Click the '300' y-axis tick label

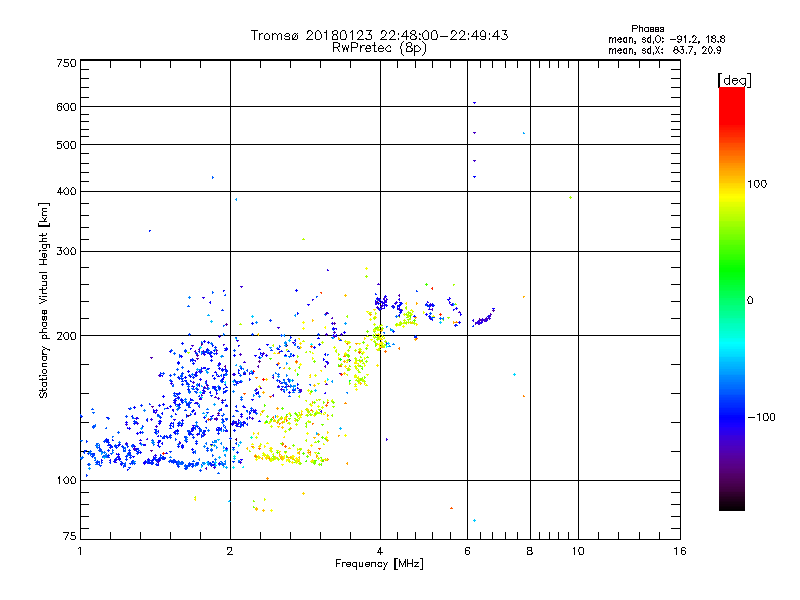pyautogui.click(x=66, y=252)
